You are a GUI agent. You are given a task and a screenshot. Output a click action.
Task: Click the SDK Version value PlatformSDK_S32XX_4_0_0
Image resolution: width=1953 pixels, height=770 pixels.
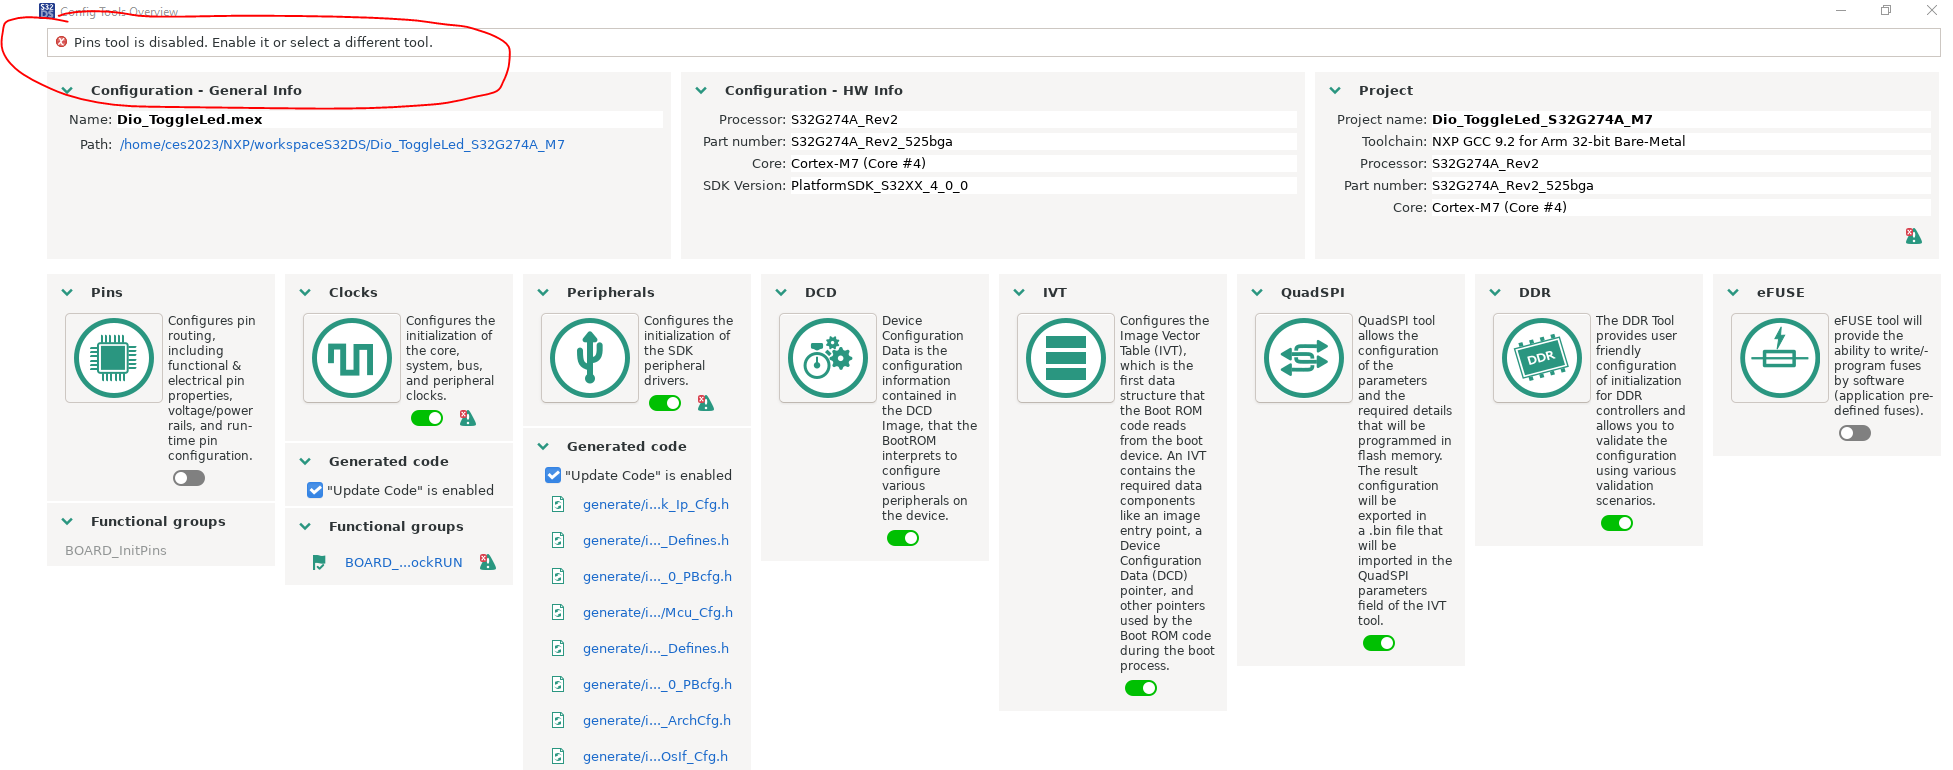pos(879,185)
